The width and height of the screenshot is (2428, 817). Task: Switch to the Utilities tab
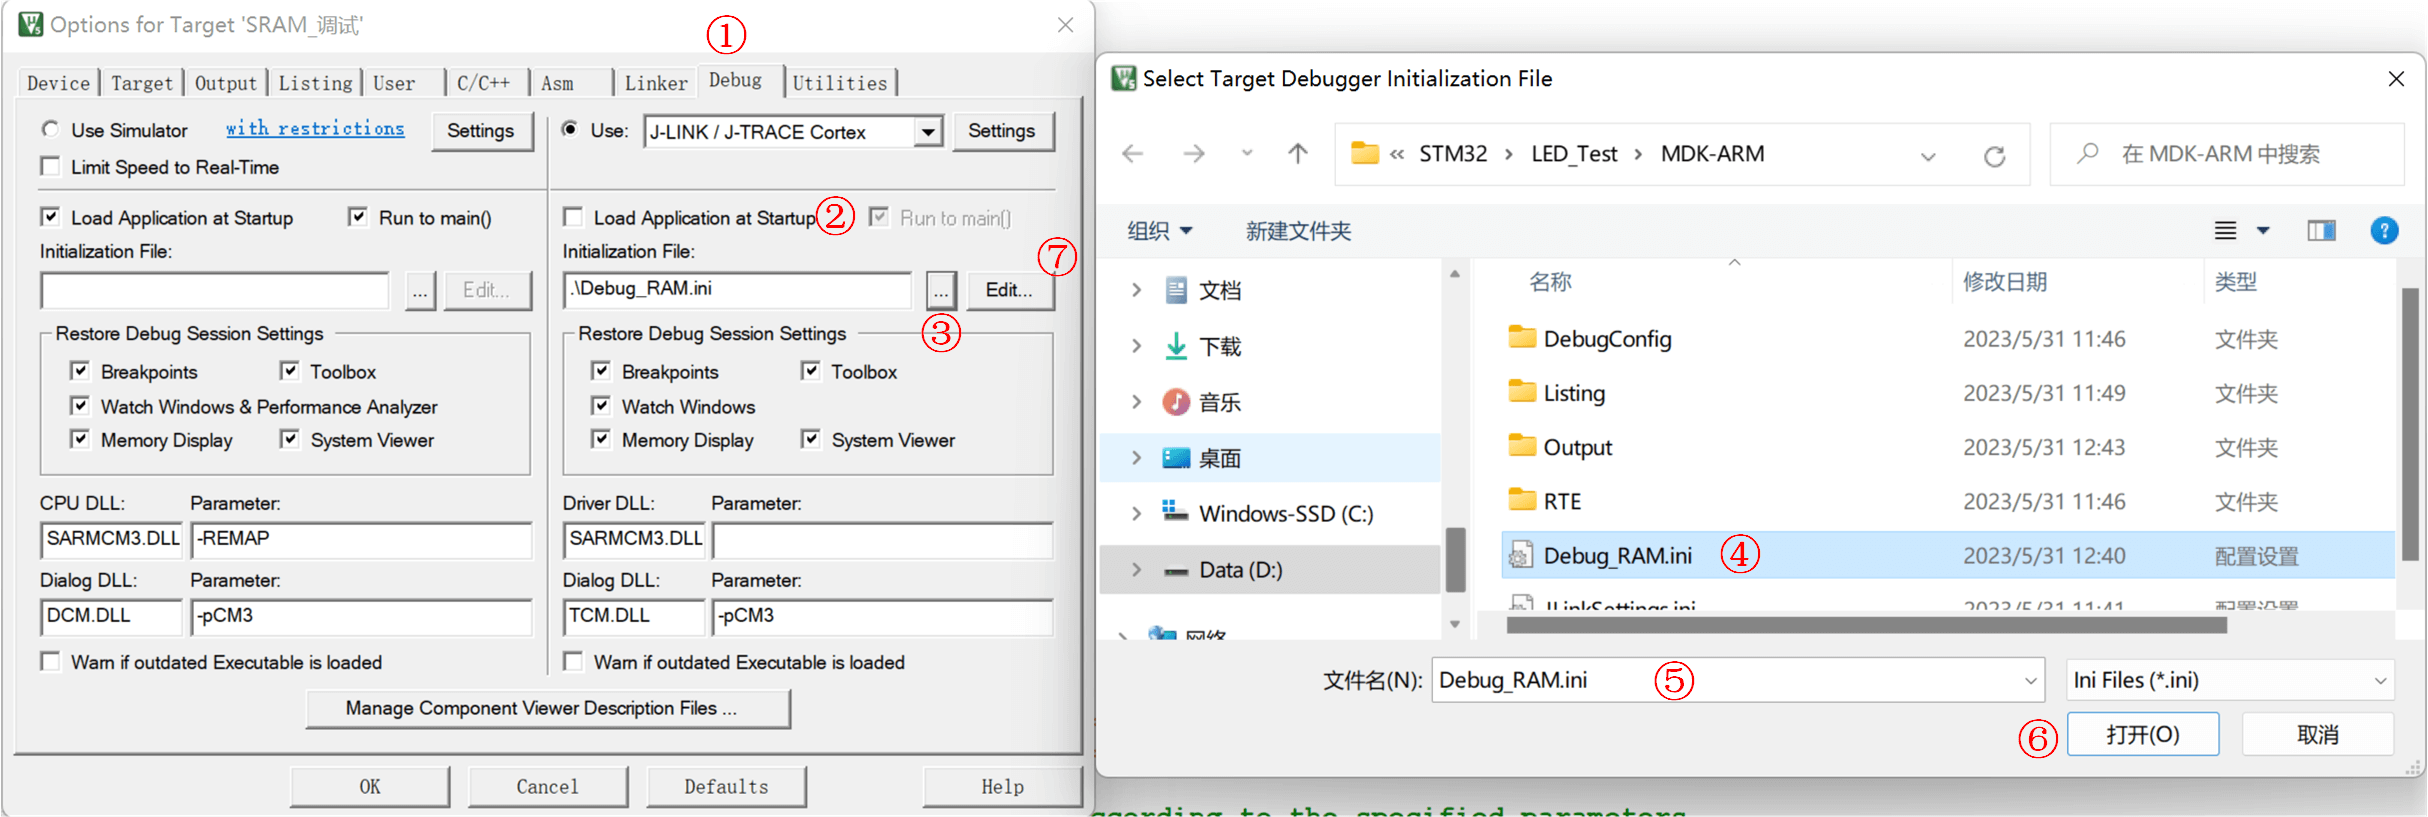tap(839, 83)
